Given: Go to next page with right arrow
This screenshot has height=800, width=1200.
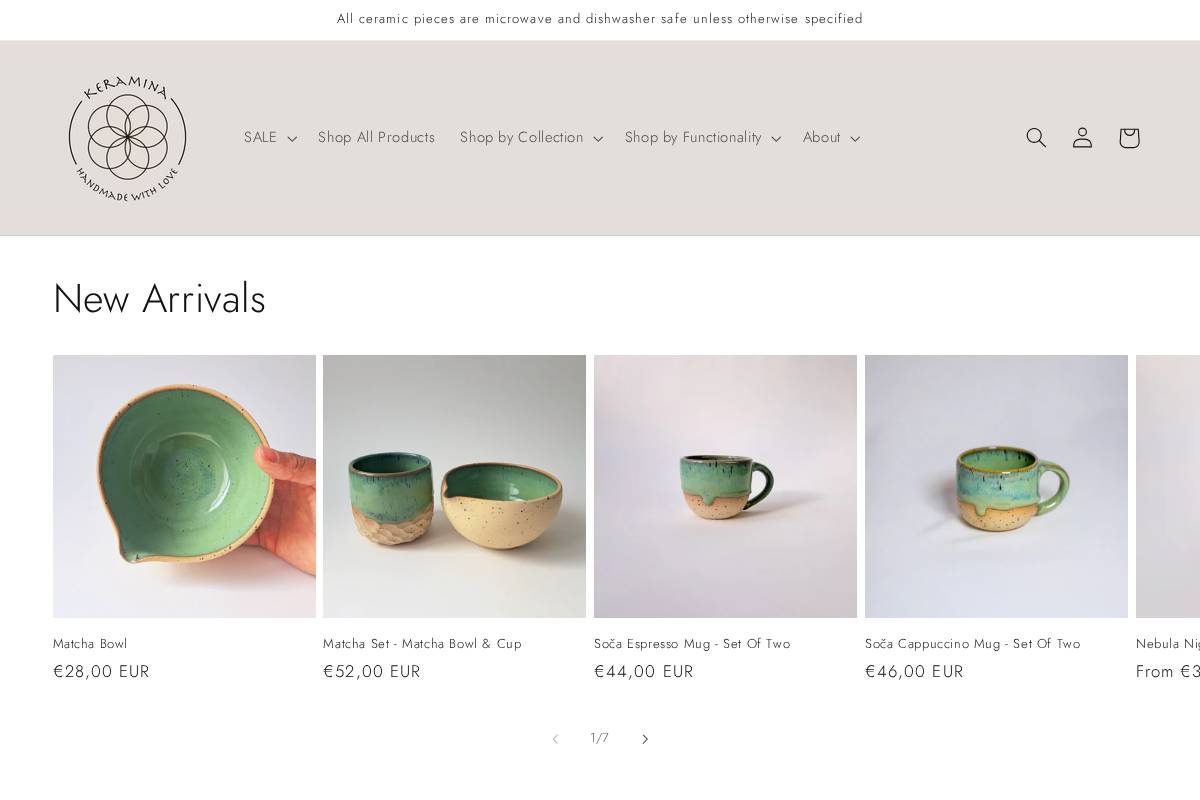Looking at the screenshot, I should pyautogui.click(x=645, y=738).
